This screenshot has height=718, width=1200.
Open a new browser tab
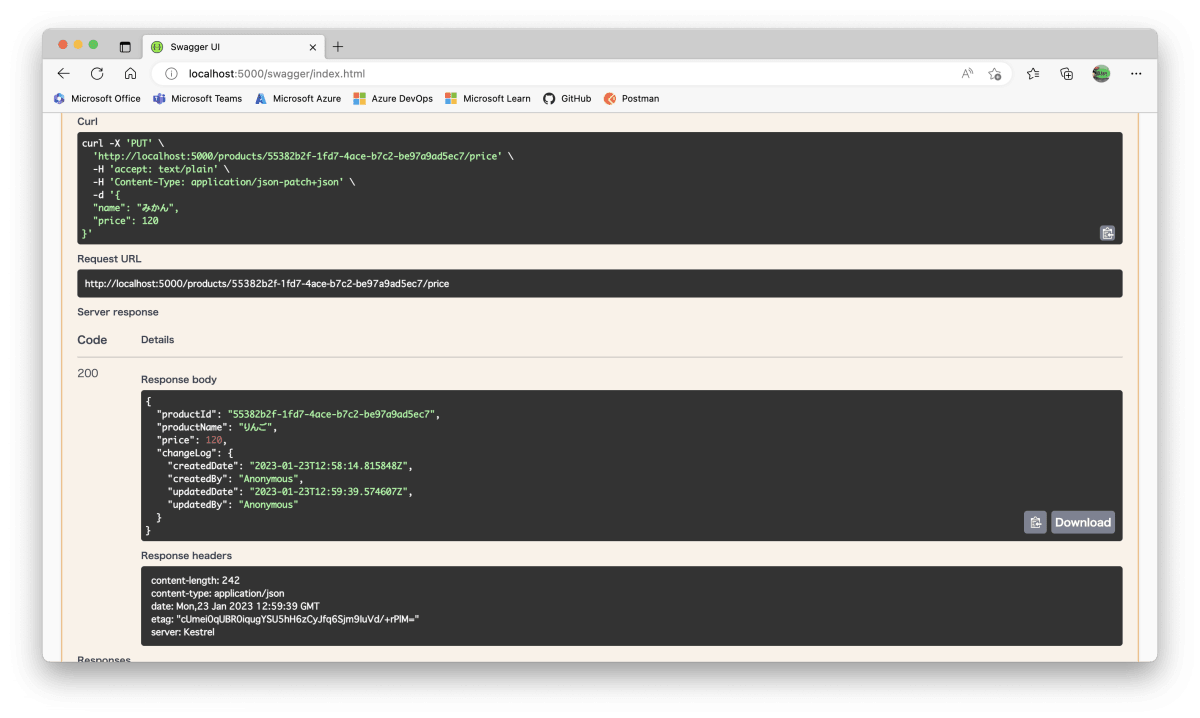[x=338, y=47]
